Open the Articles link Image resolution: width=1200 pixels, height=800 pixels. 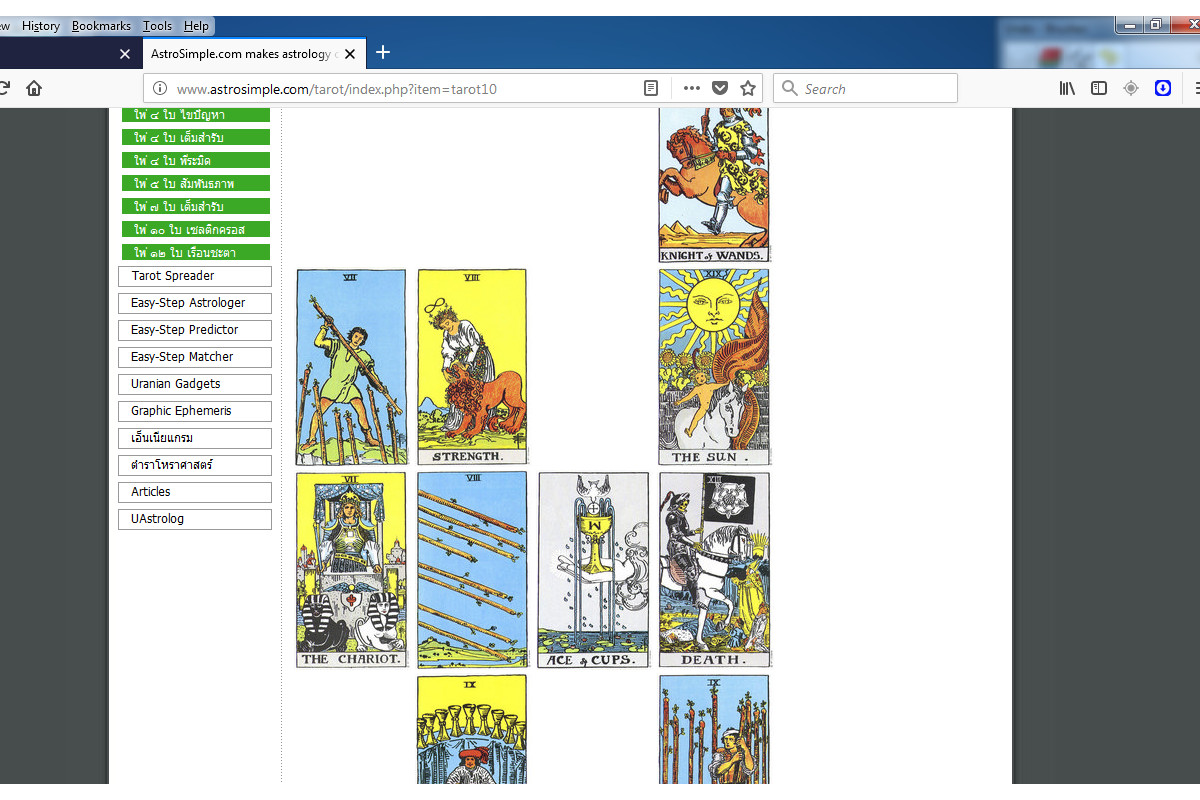[x=195, y=492]
